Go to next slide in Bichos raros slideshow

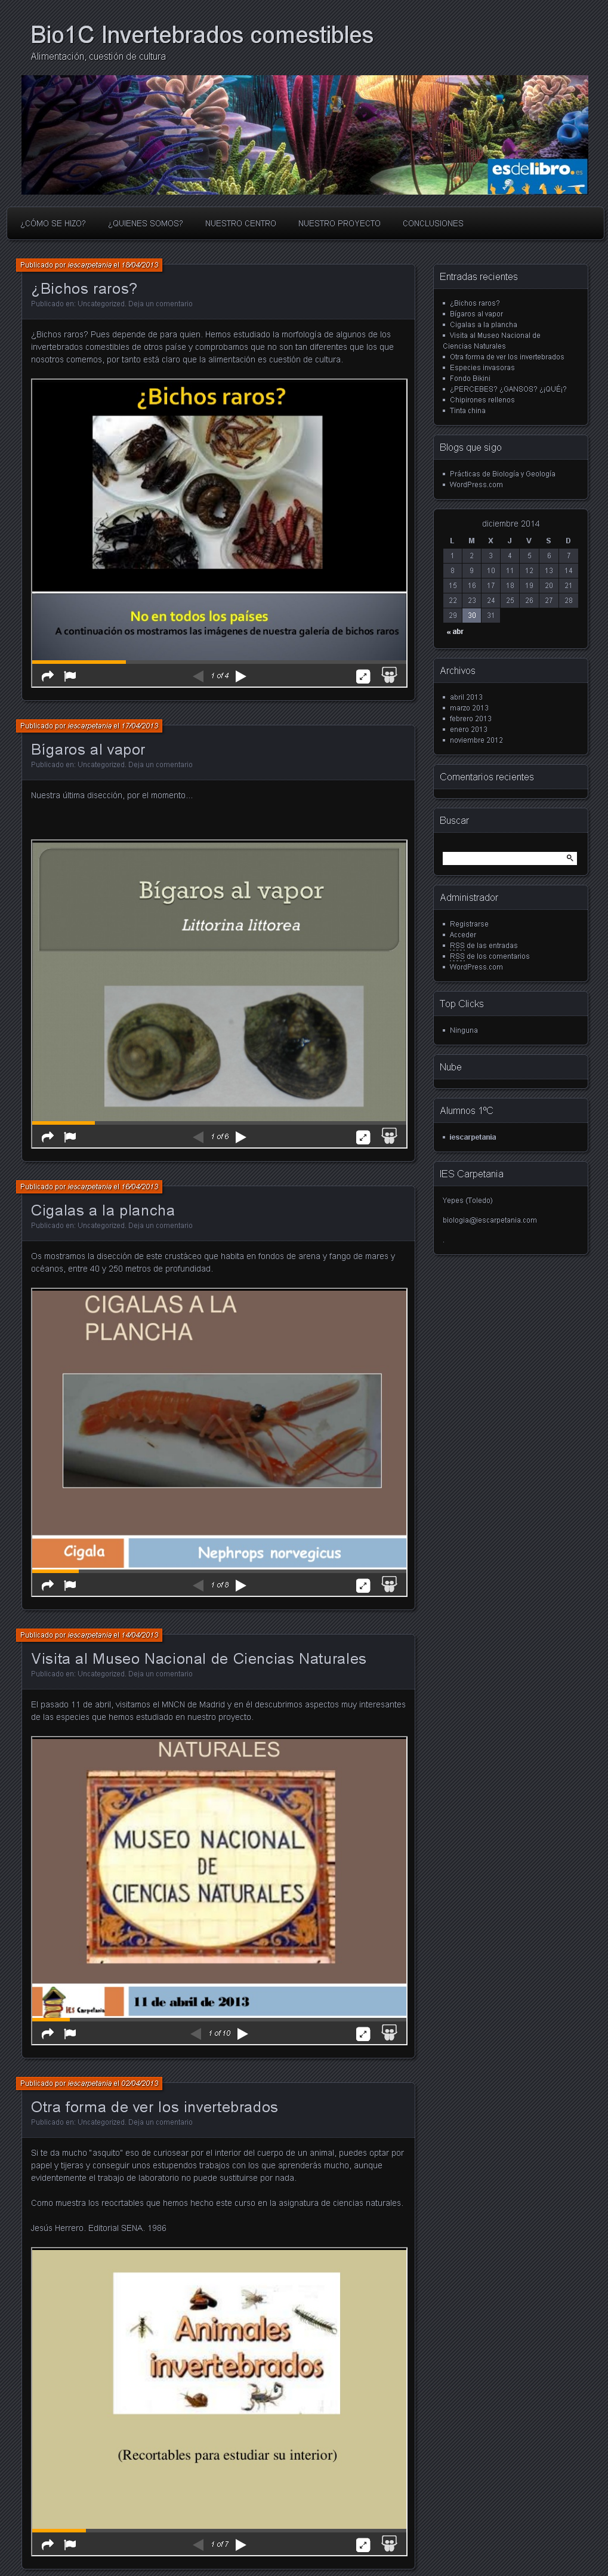pyautogui.click(x=241, y=676)
